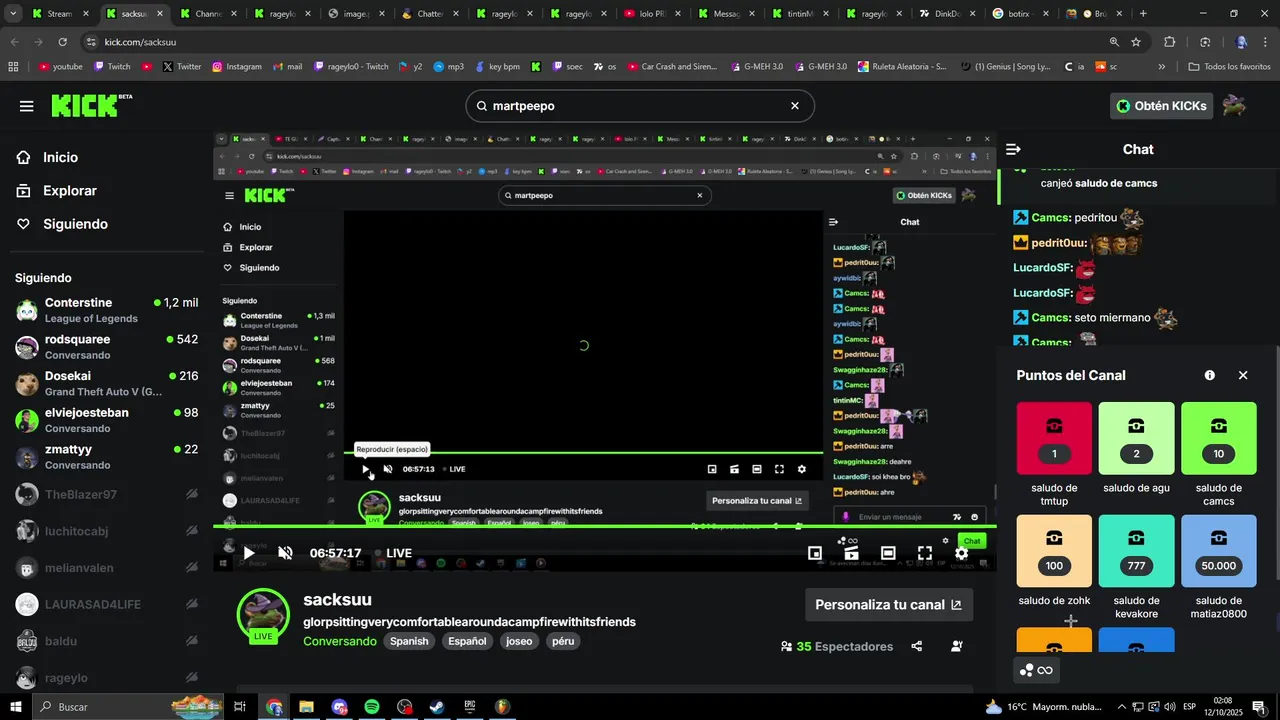The image size is (1280, 720).
Task: Click the sacksuu live avatar
Action: [263, 615]
